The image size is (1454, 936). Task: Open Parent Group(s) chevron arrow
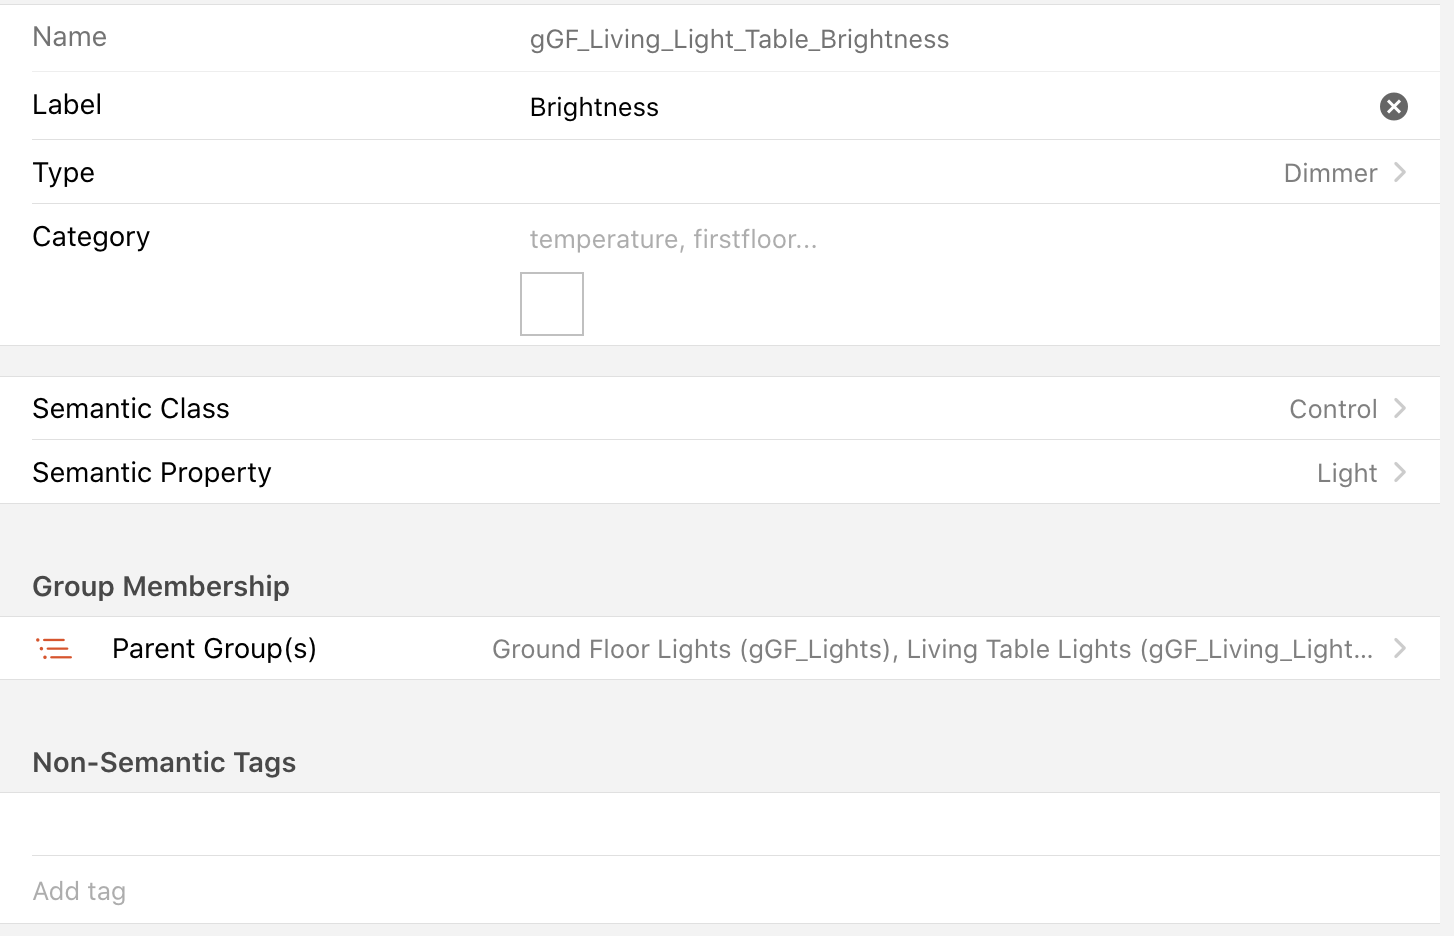tap(1400, 648)
